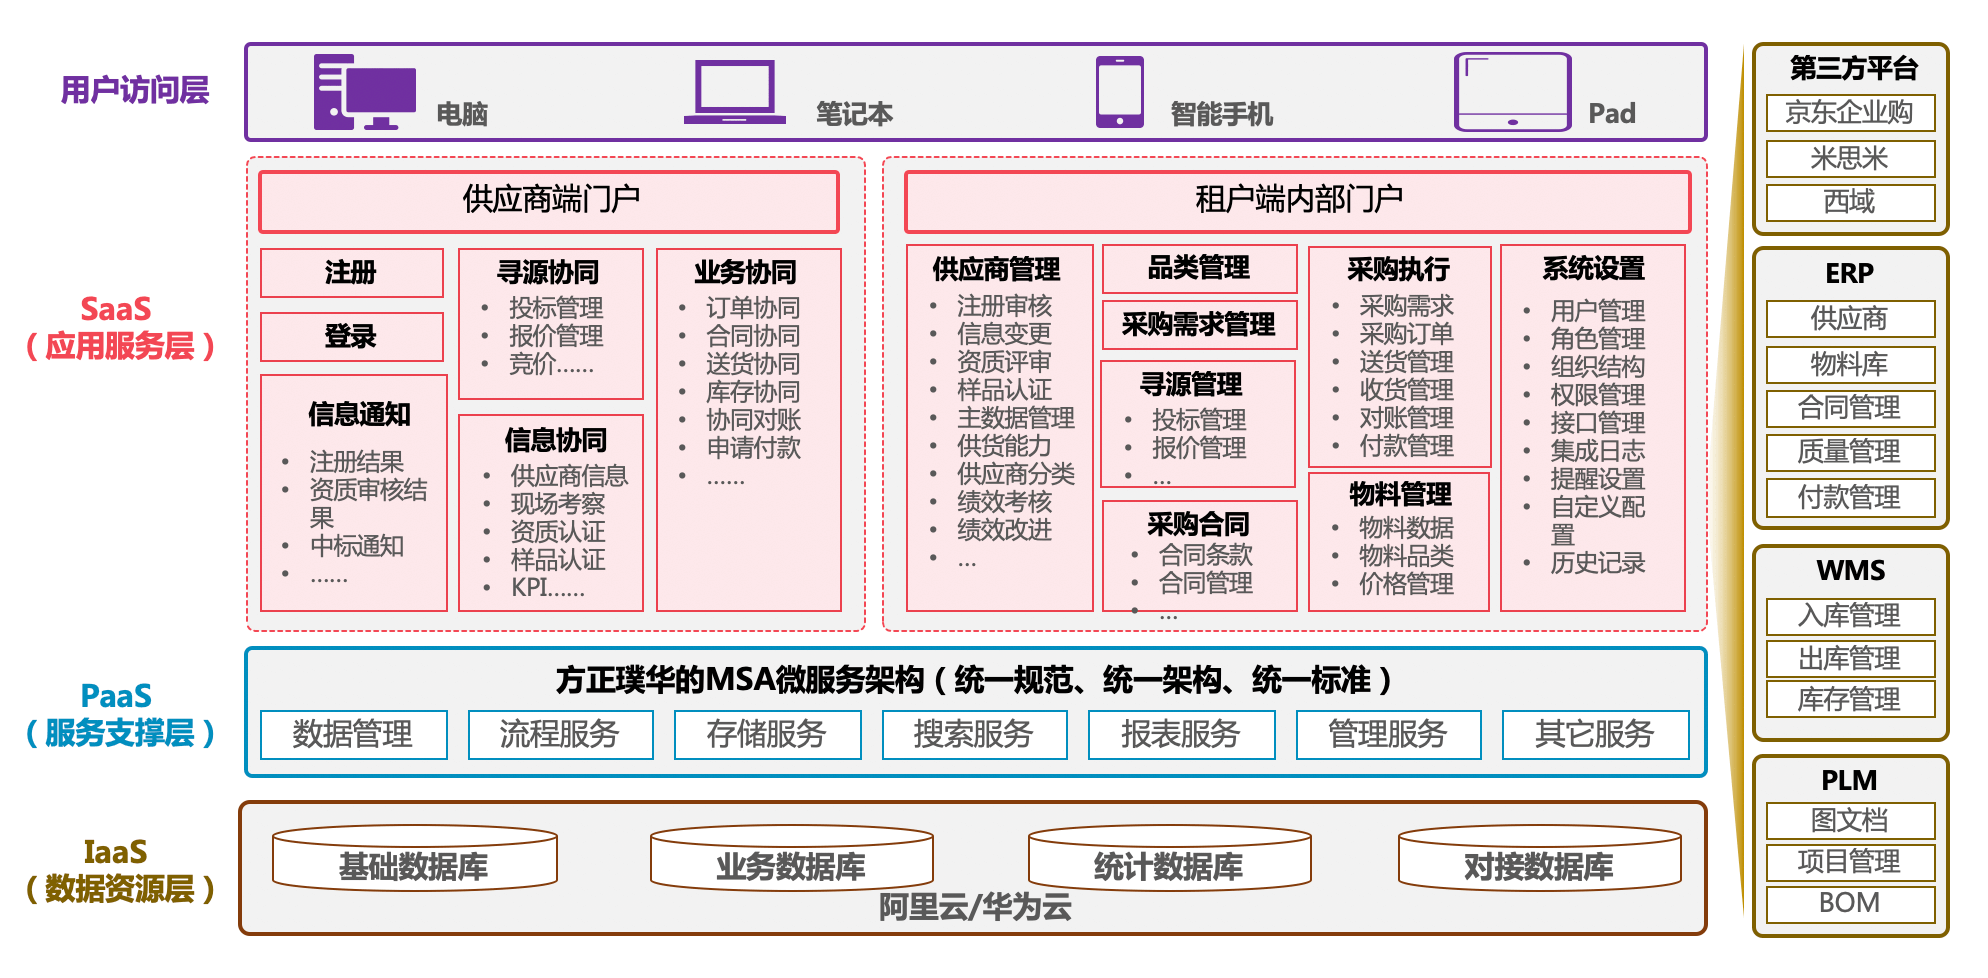Select the 对接数据库 database cylinder
The width and height of the screenshot is (1988, 978).
tap(1539, 860)
